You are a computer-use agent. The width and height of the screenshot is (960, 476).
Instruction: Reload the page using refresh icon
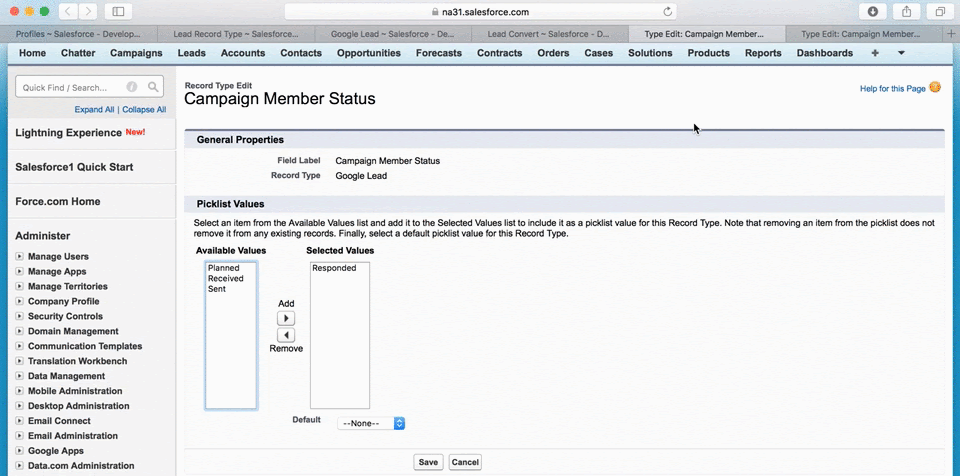coord(667,12)
